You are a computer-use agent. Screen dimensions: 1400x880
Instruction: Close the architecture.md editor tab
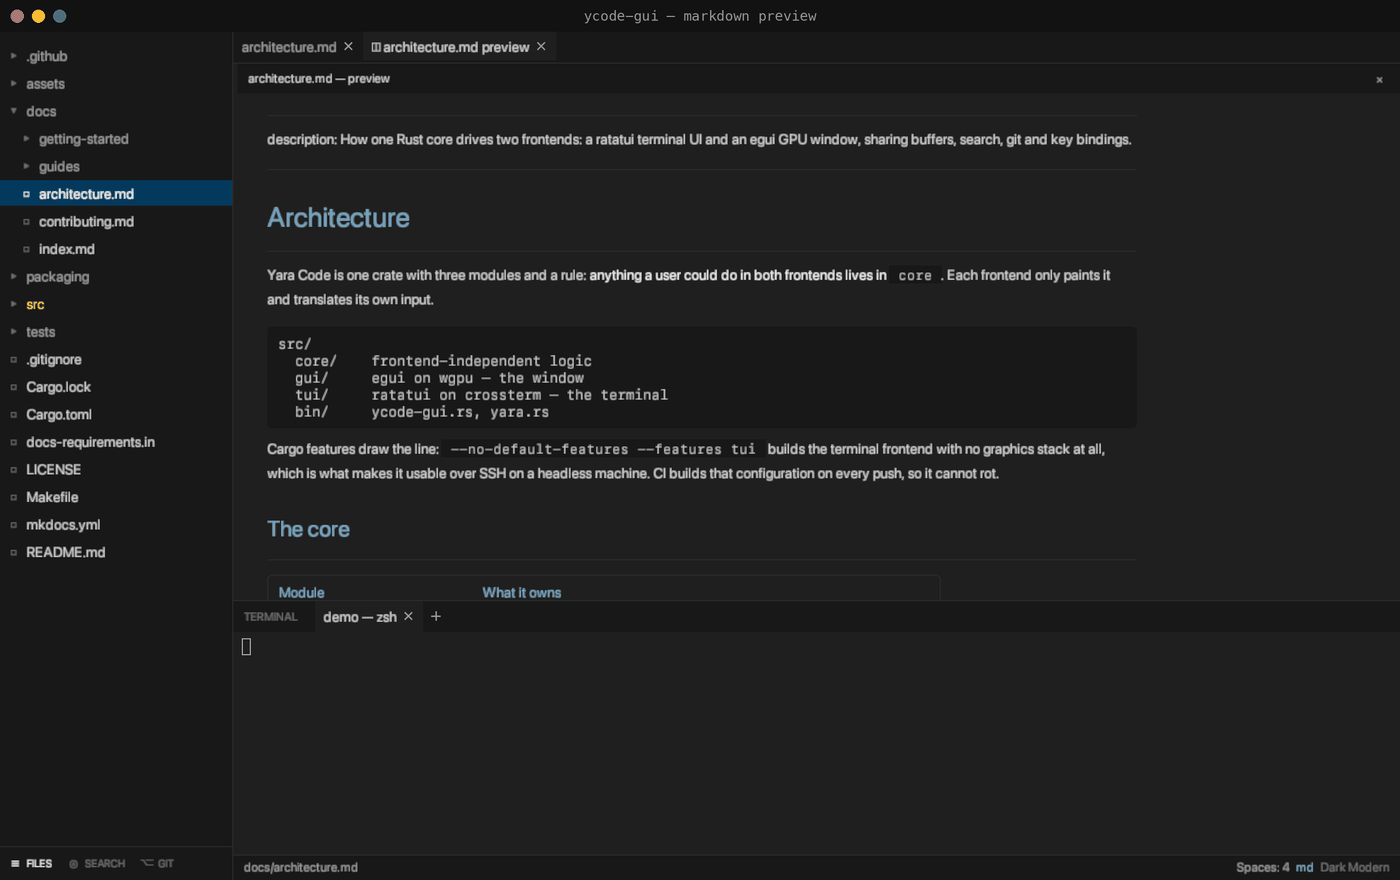point(348,46)
